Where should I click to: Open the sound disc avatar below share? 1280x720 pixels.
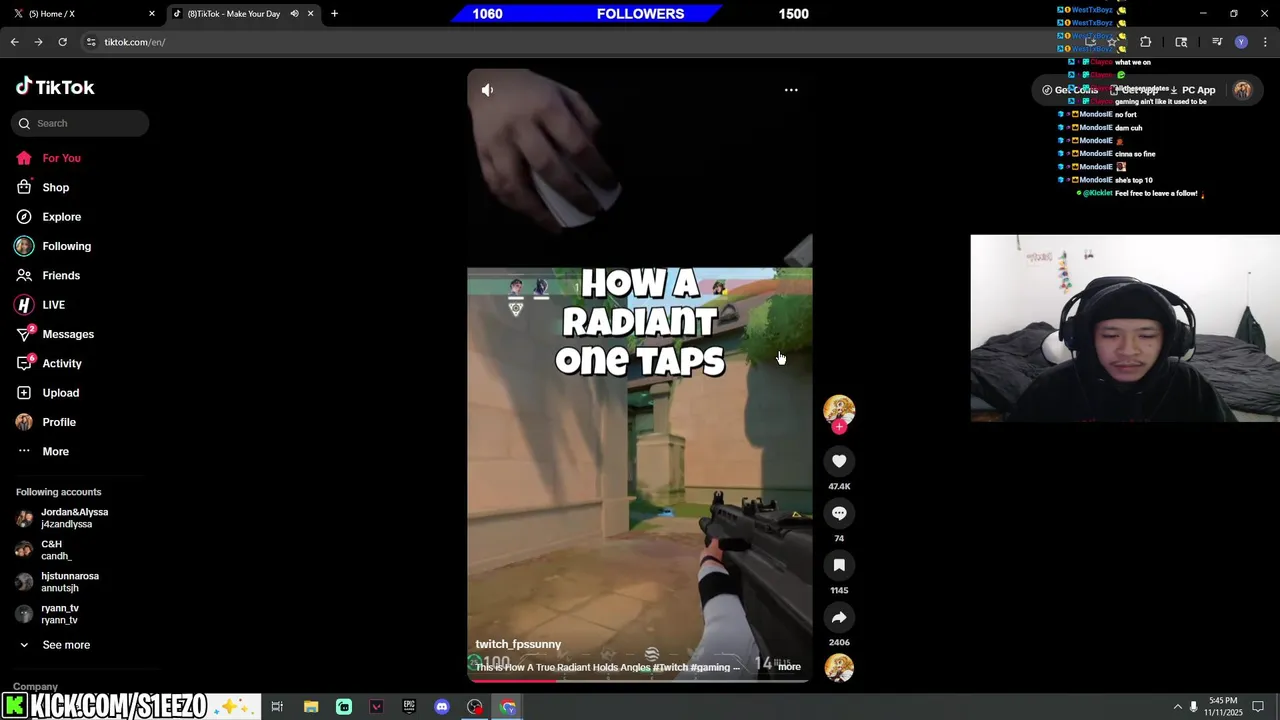coord(839,668)
